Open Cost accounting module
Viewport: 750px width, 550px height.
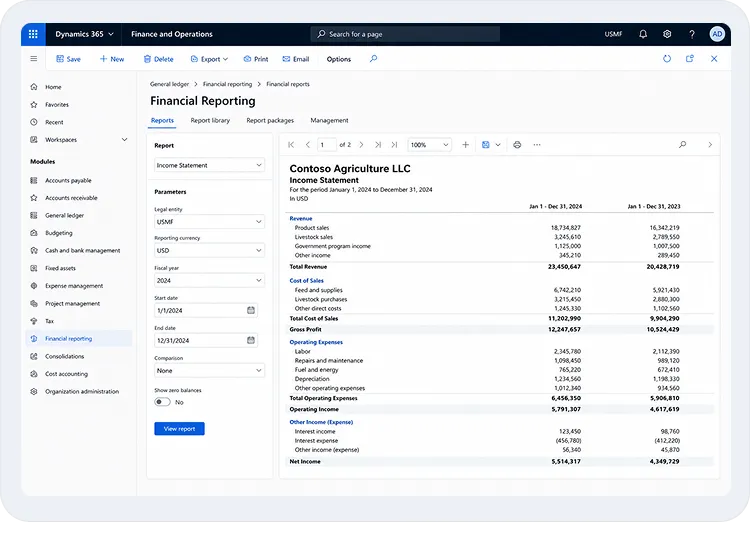tap(66, 374)
